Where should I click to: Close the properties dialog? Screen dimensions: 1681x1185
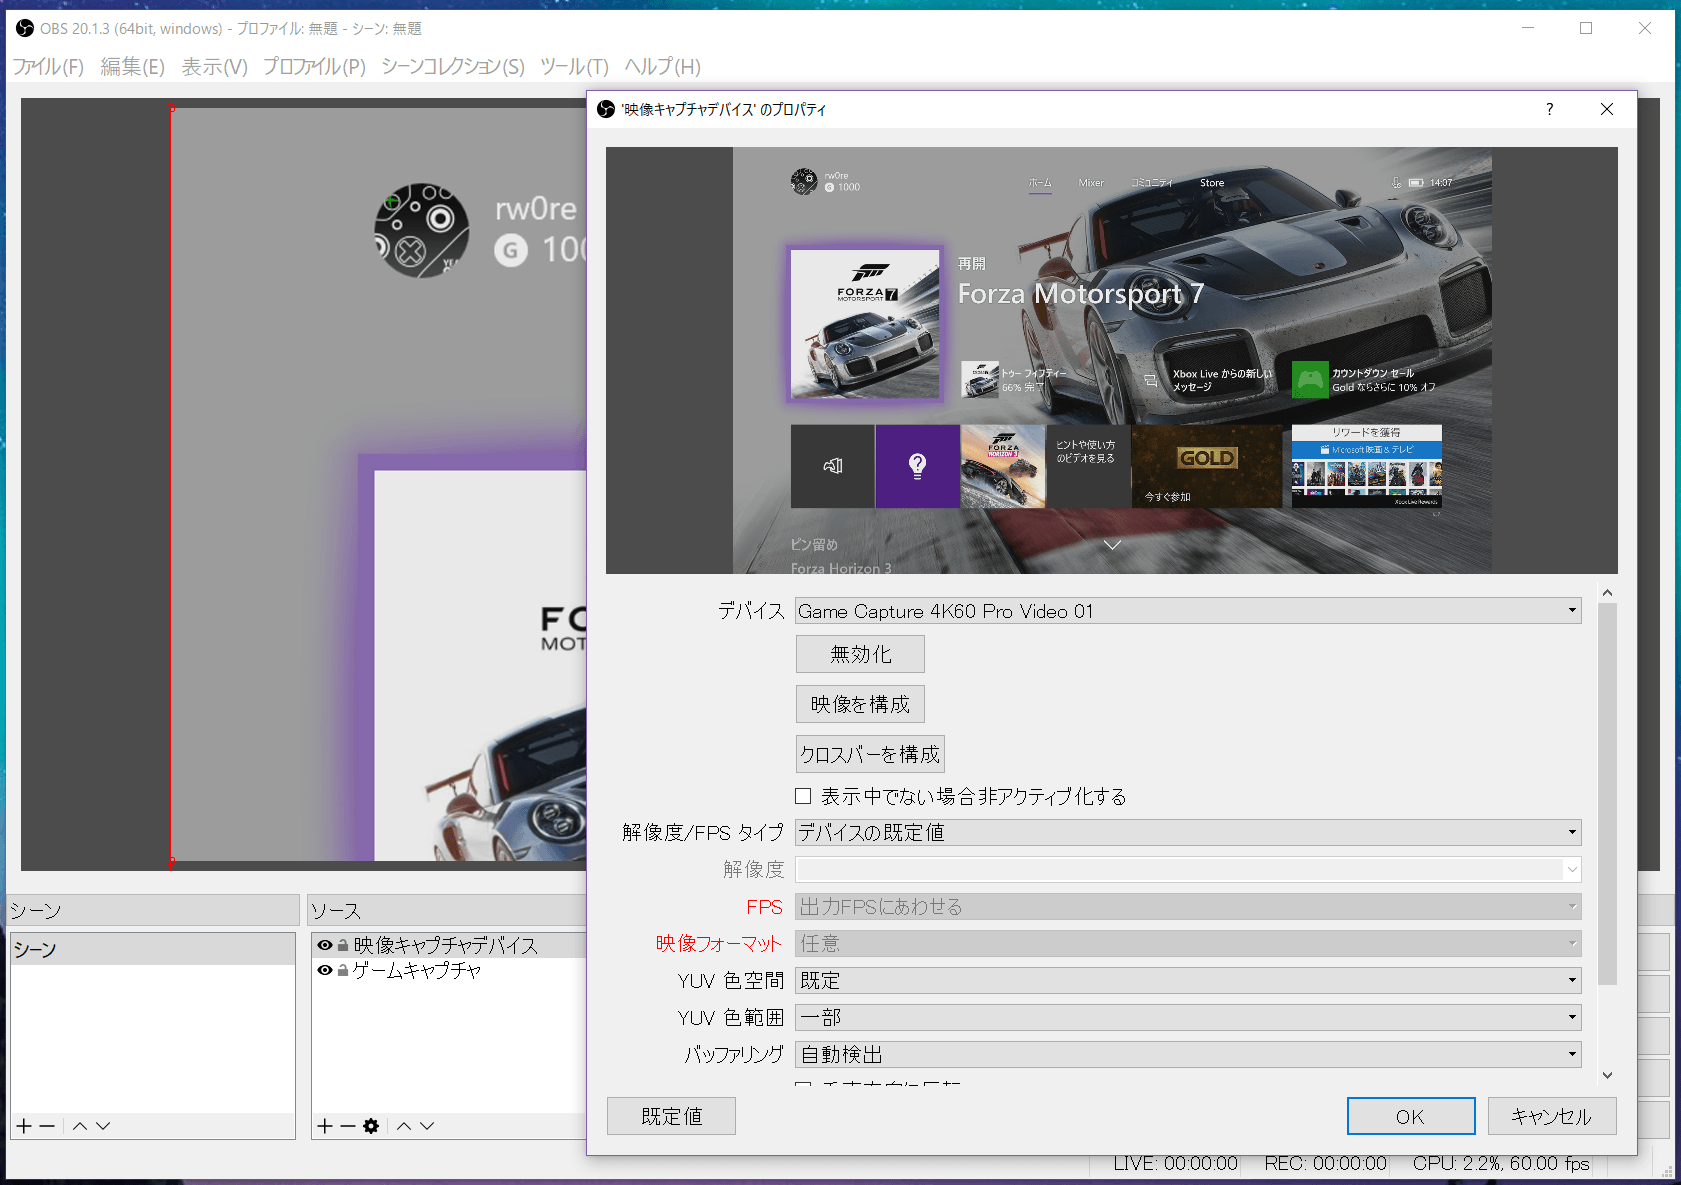[1607, 109]
